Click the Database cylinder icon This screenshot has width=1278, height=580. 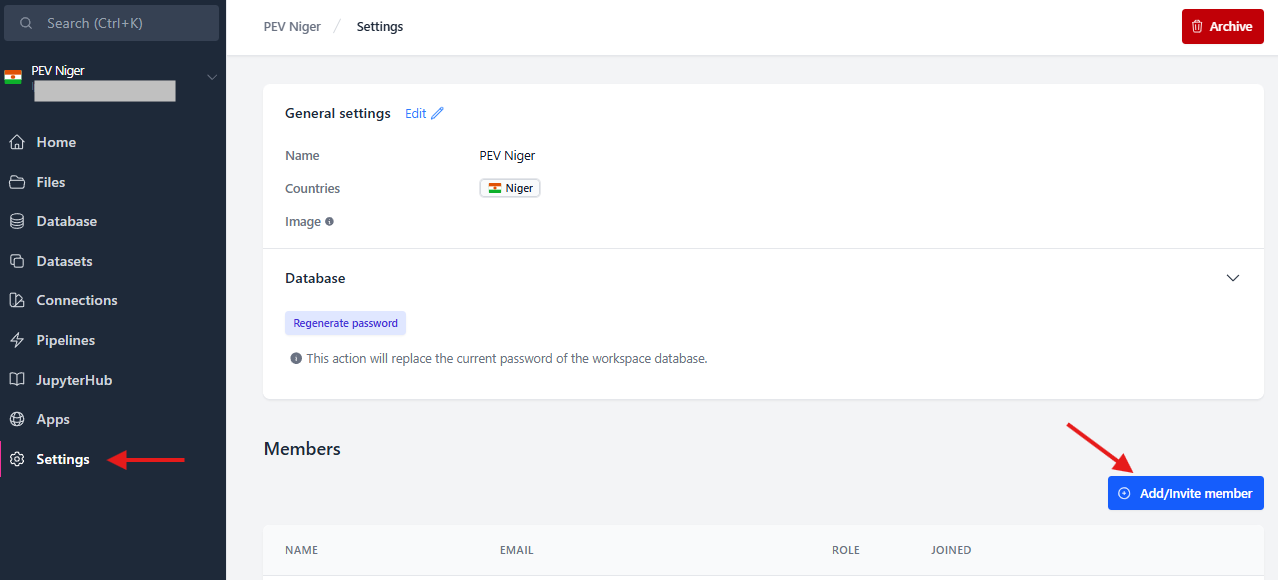[17, 221]
